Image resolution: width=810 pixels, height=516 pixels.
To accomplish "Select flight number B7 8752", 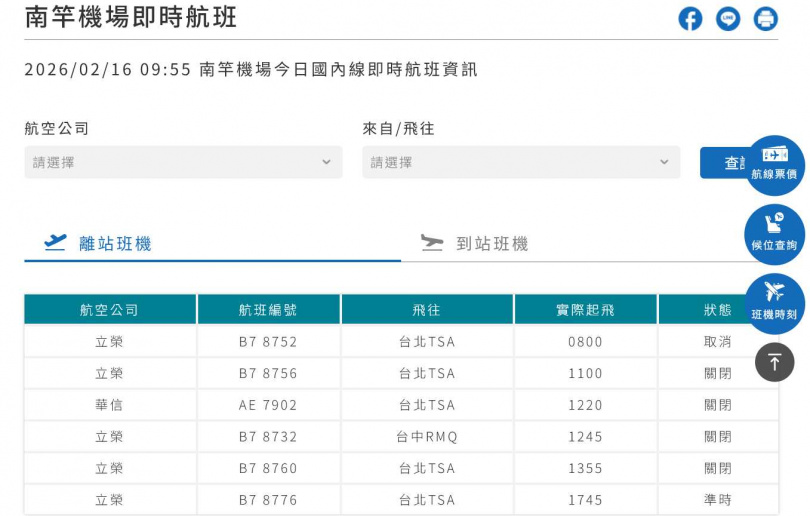I will (x=268, y=342).
